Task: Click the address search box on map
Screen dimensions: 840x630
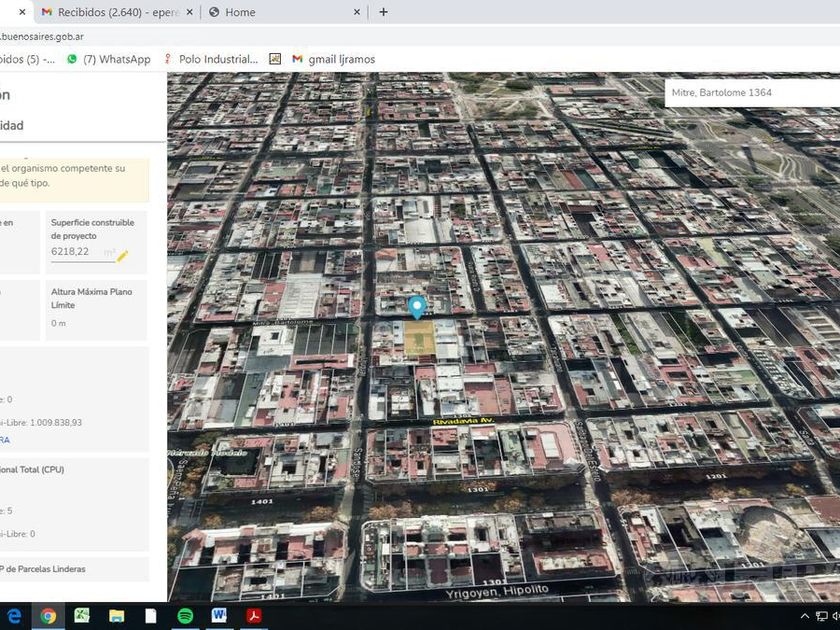Action: [x=750, y=92]
